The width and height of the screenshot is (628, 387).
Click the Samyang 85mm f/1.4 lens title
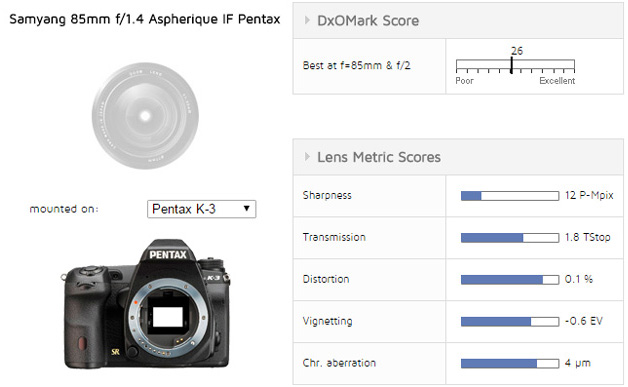point(145,19)
